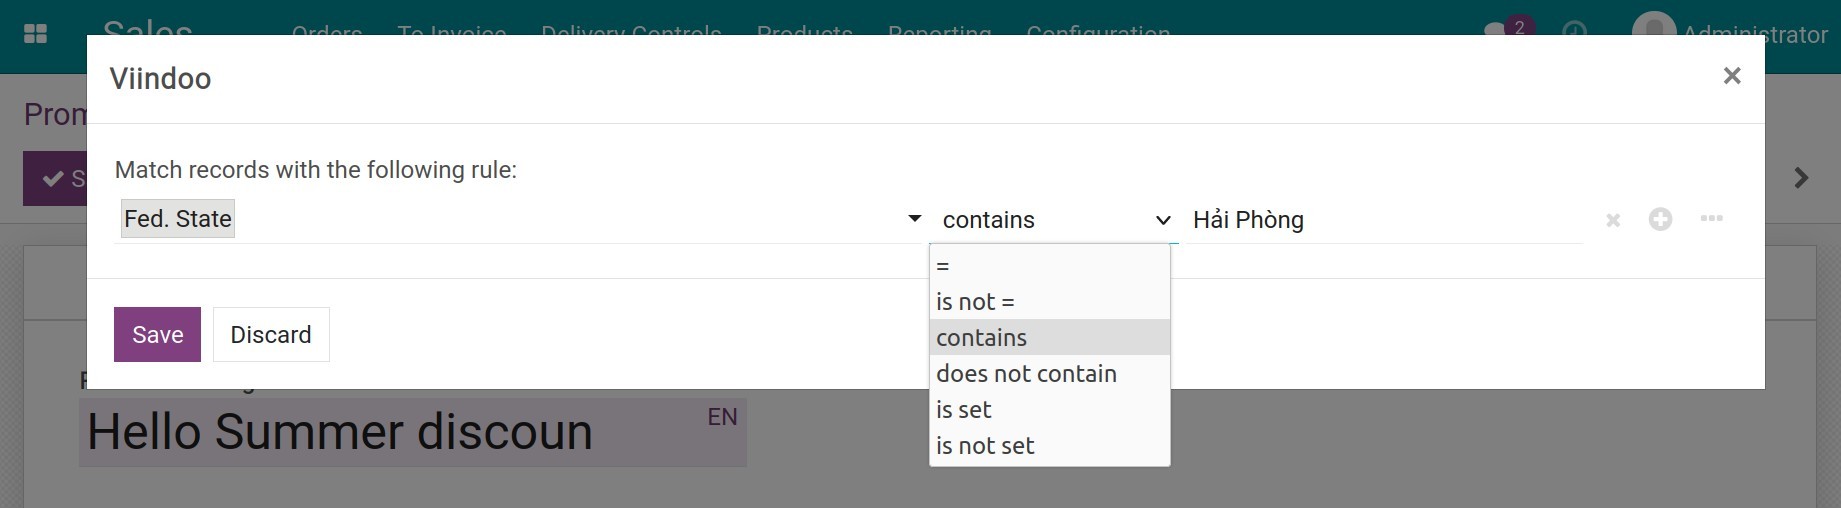Click the Hải Phòng value input field
This screenshot has height=508, width=1841.
(1385, 220)
